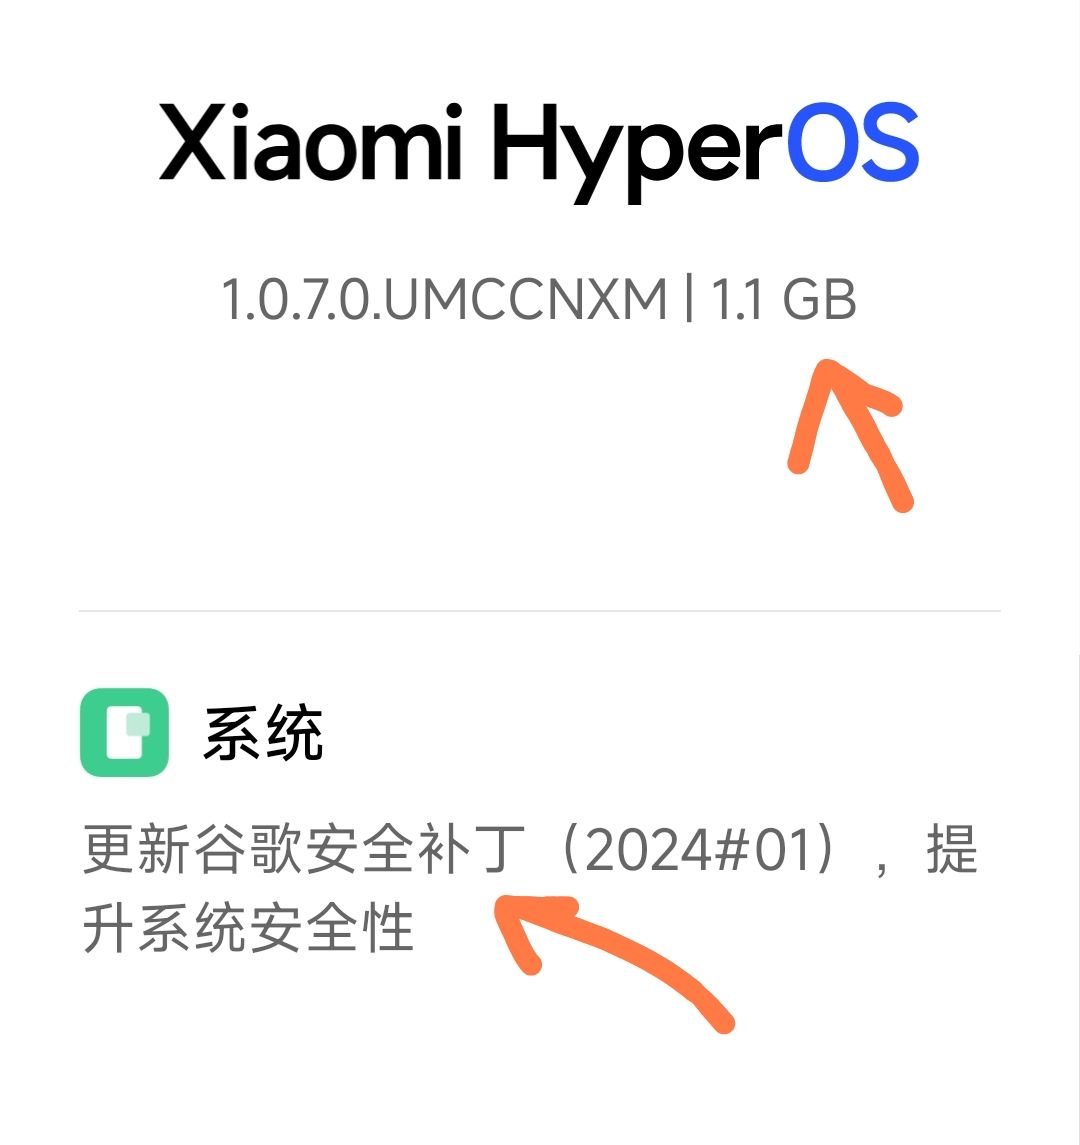Open the 系统 section heading
Viewport: 1080px width, 1145px height.
tap(263, 732)
